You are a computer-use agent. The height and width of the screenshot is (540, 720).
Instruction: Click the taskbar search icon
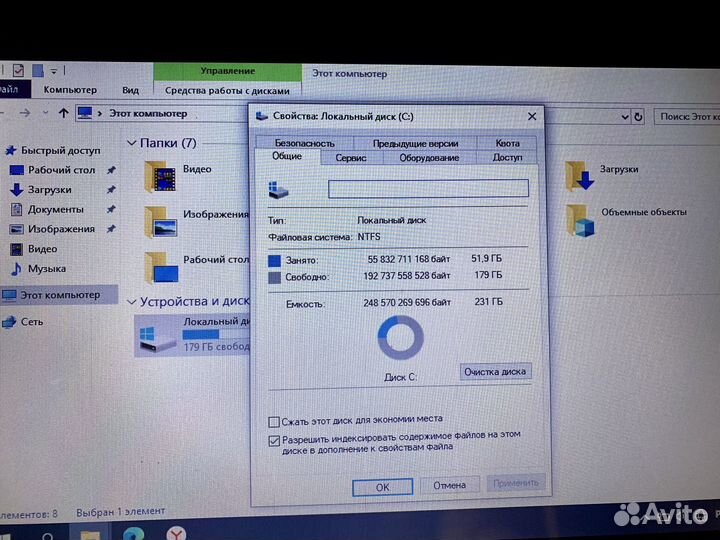click(x=47, y=536)
